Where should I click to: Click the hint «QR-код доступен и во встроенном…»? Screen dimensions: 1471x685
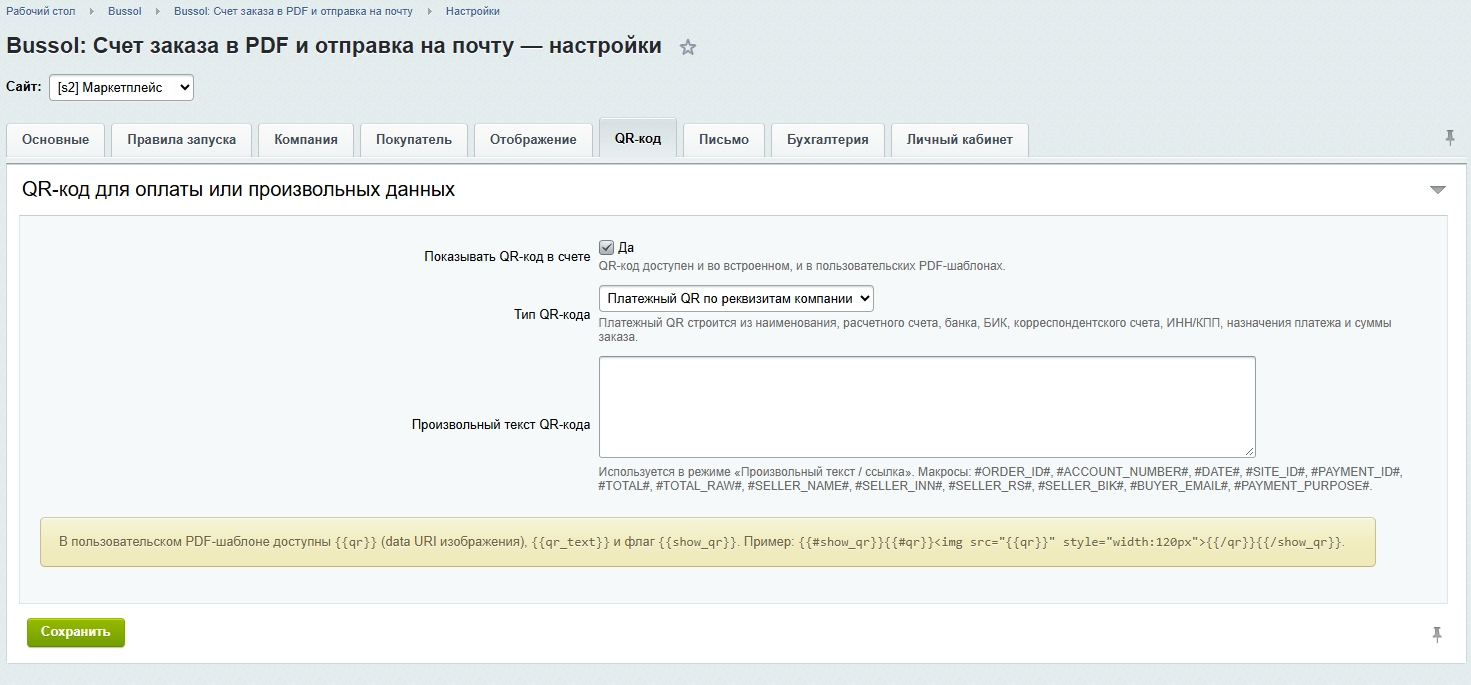[x=802, y=266]
